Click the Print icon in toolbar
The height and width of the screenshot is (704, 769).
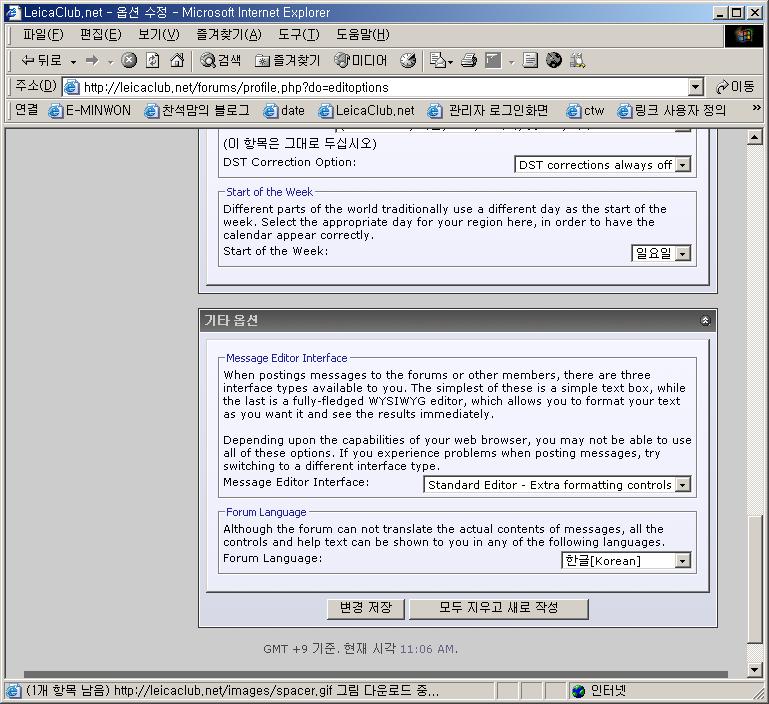point(468,61)
